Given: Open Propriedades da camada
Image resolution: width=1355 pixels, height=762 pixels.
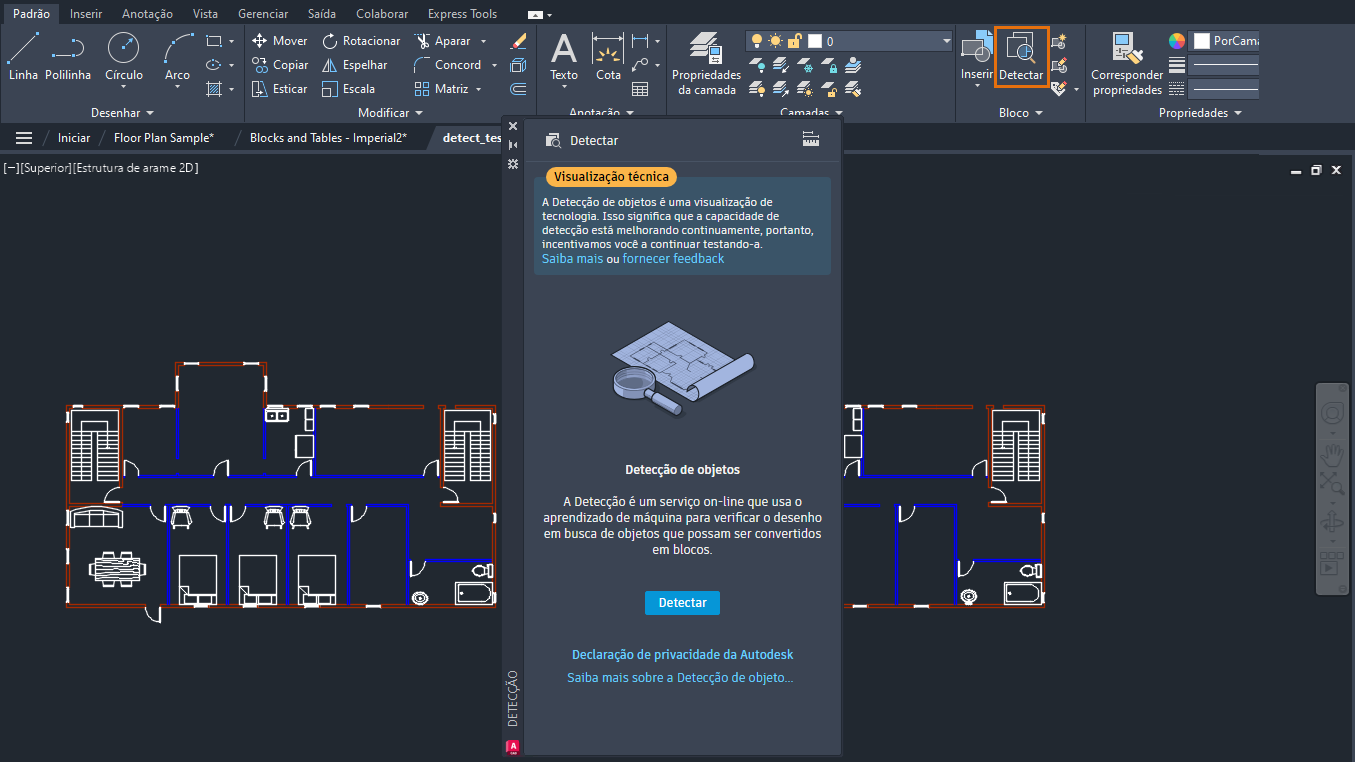Looking at the screenshot, I should [x=706, y=63].
